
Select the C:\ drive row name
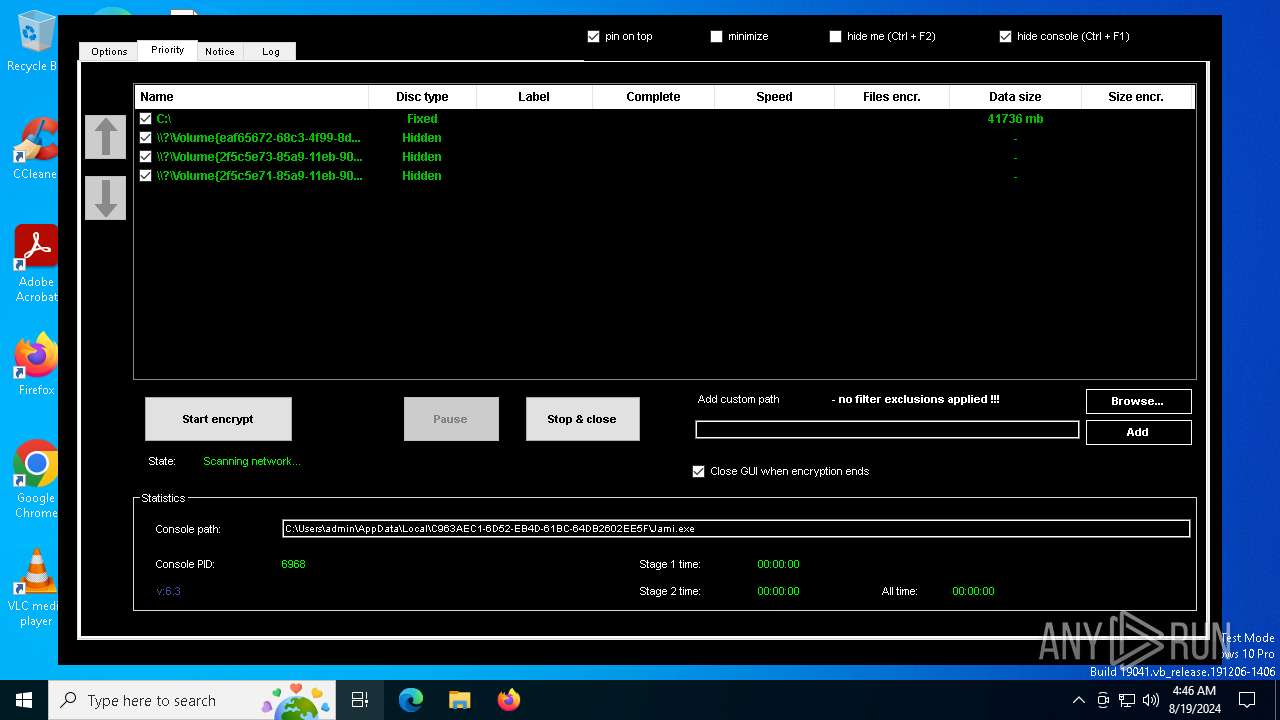click(164, 118)
